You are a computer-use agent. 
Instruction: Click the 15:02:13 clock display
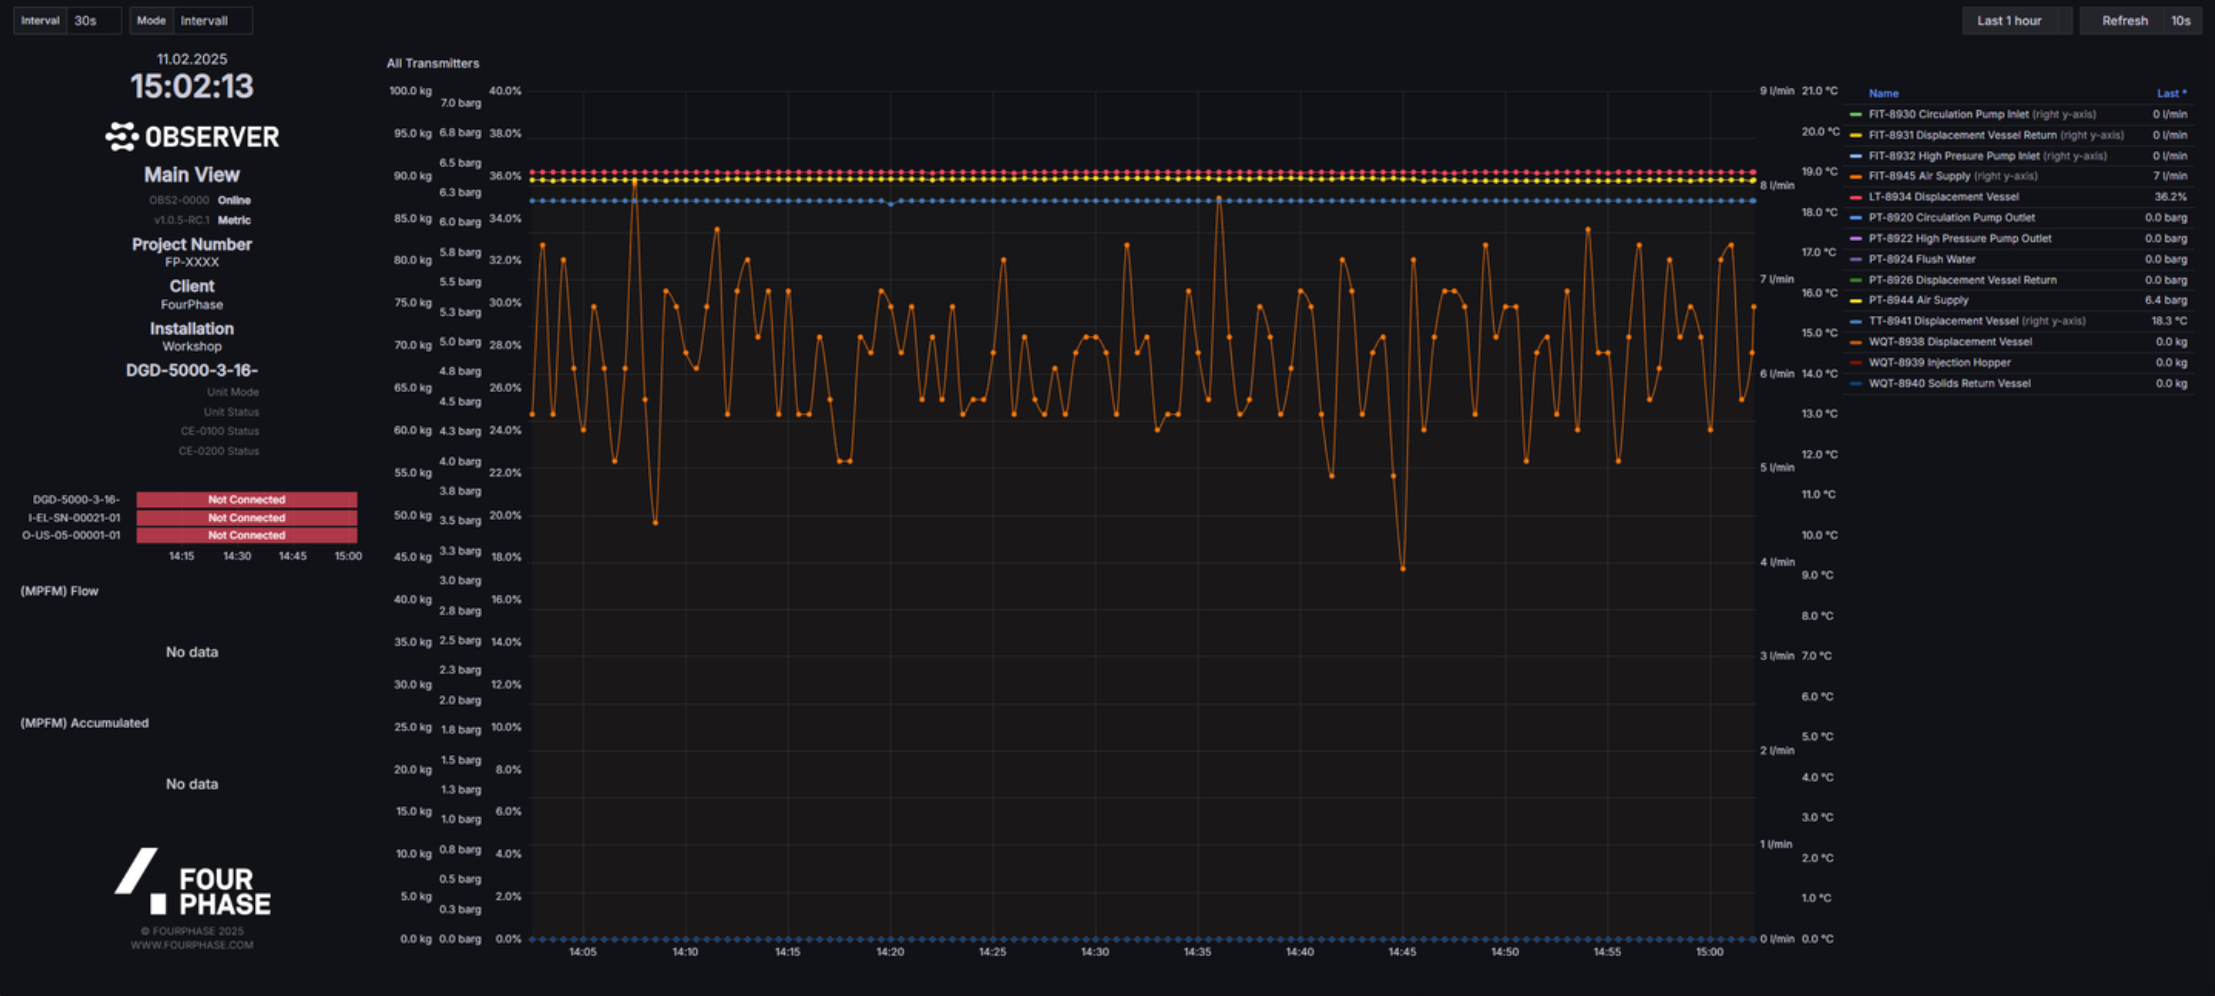(192, 86)
